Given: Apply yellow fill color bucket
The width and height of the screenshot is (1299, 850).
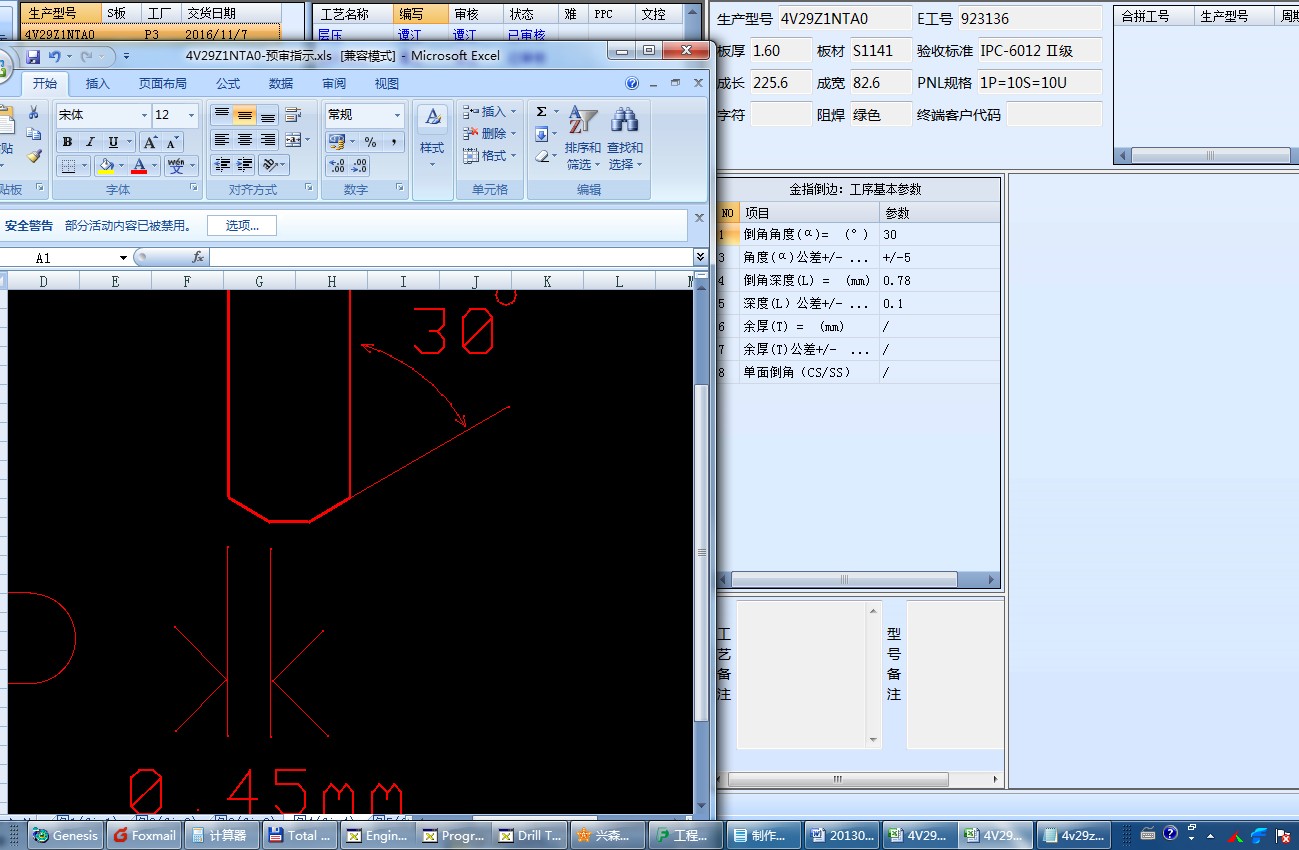Looking at the screenshot, I should tap(105, 166).
